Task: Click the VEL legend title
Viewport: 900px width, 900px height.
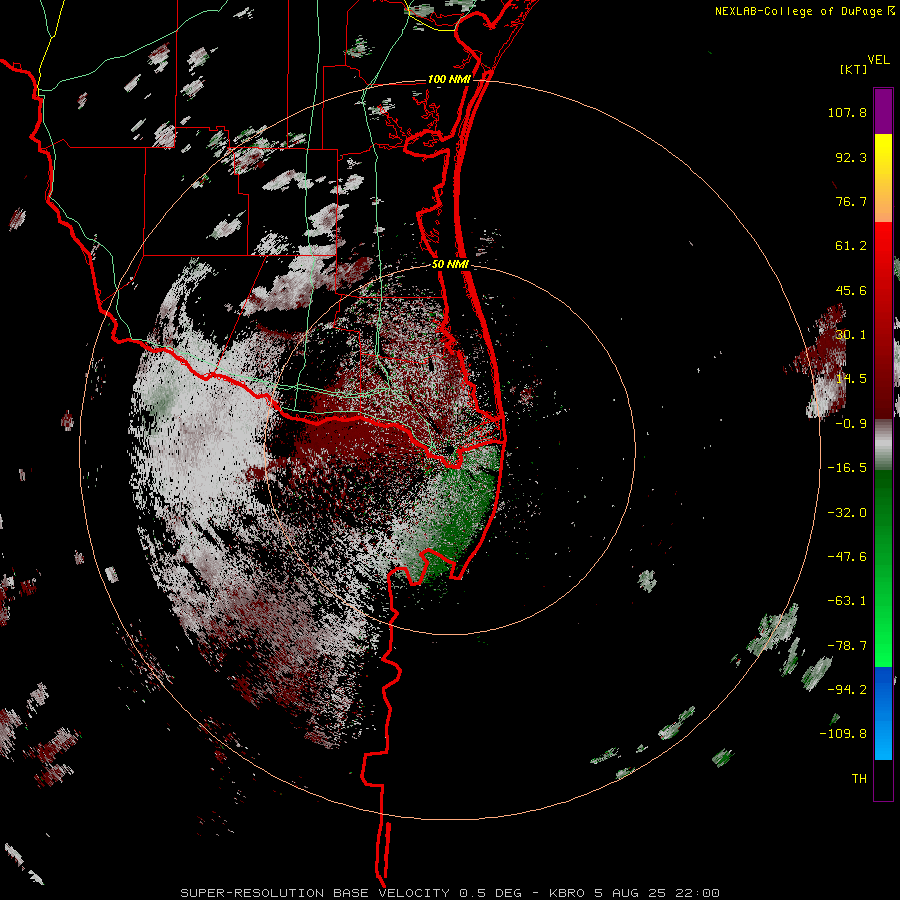Action: point(878,60)
